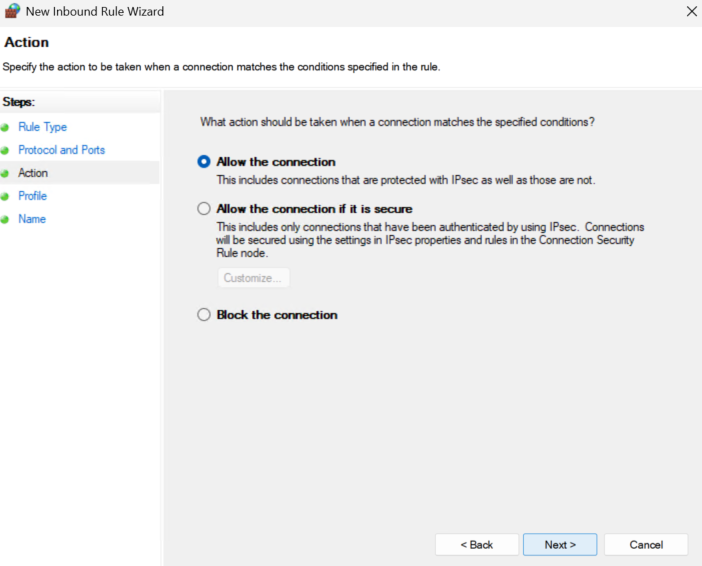Click the firewall wizard icon in title bar

pos(13,11)
